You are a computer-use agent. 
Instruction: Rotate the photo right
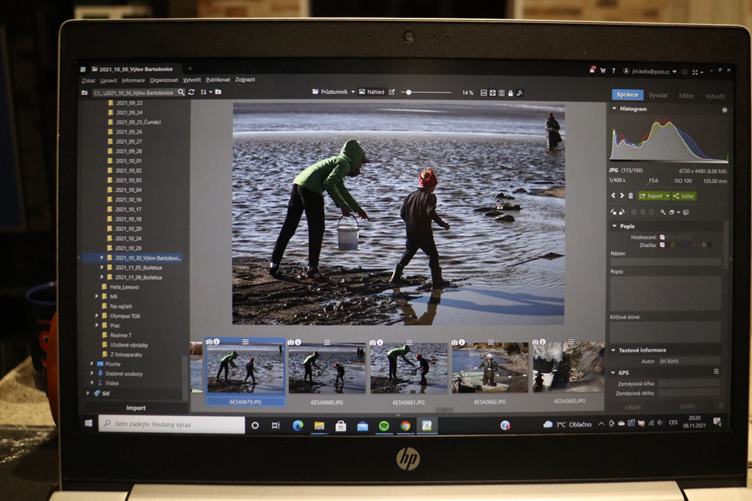622,212
